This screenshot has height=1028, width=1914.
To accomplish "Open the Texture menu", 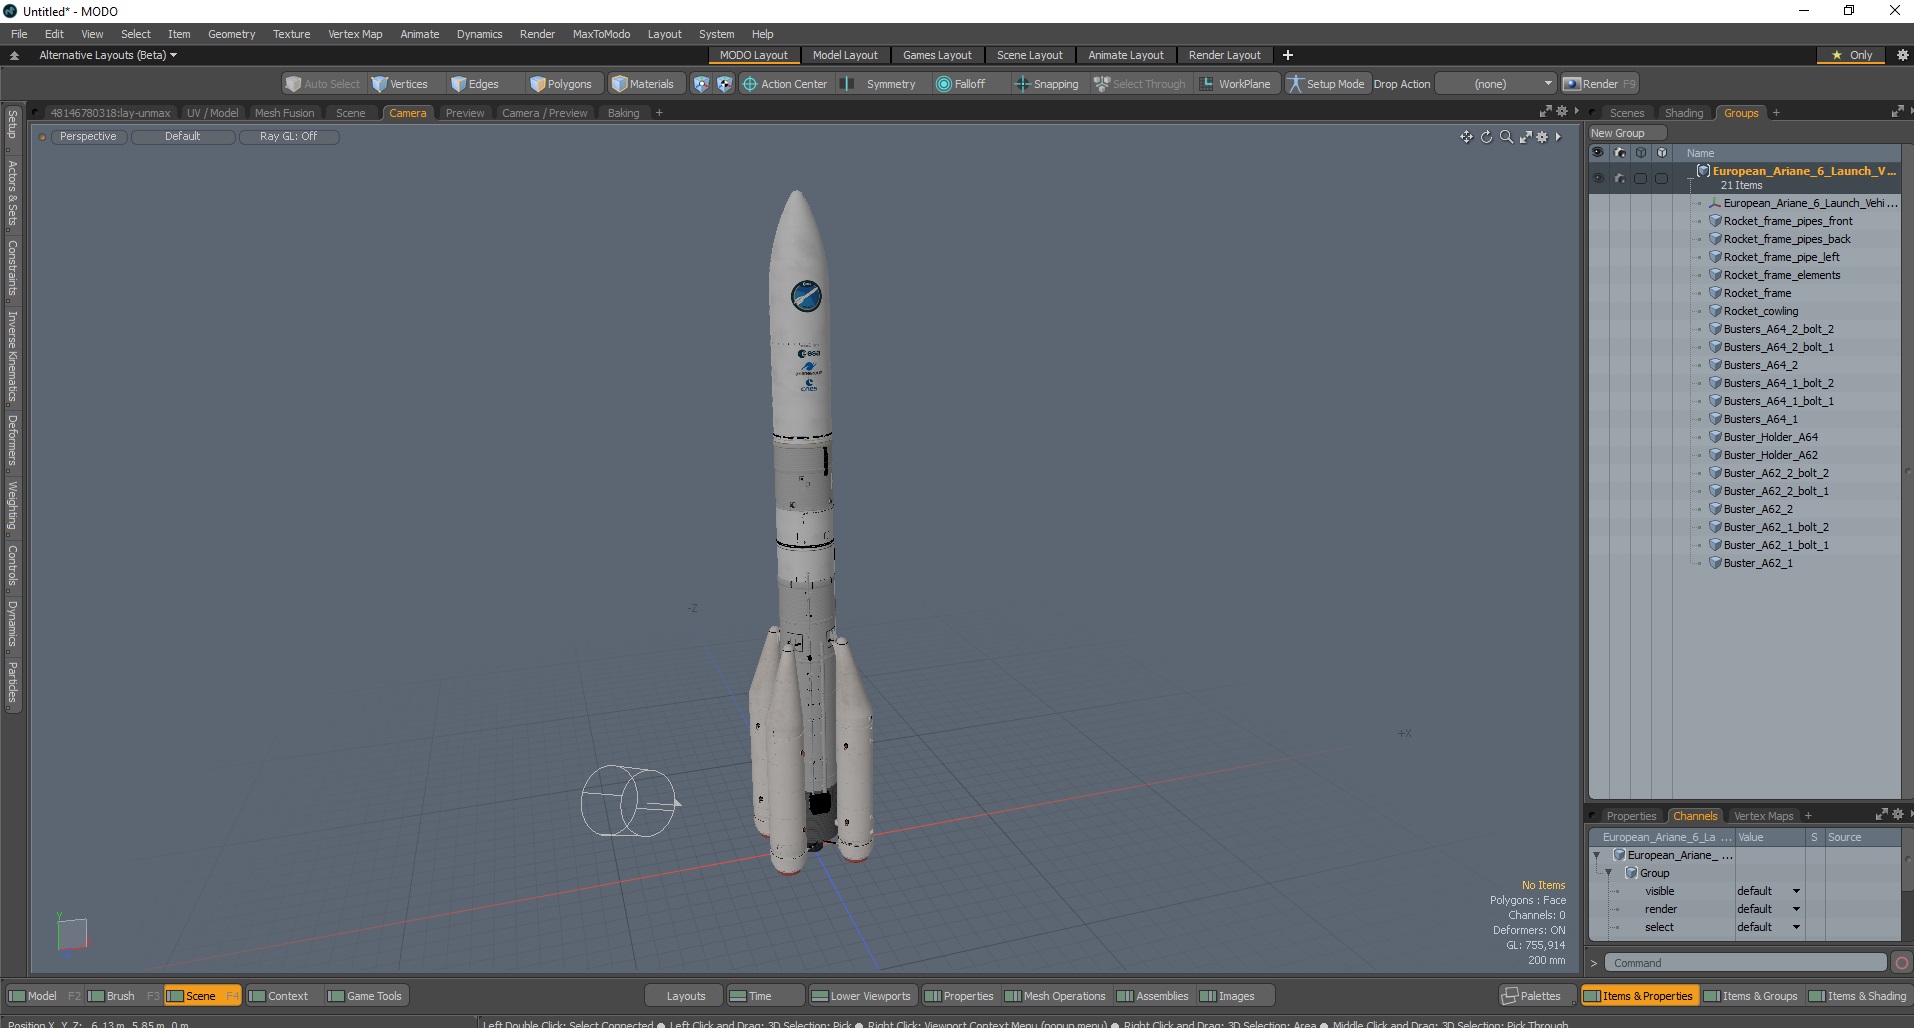I will pos(291,34).
